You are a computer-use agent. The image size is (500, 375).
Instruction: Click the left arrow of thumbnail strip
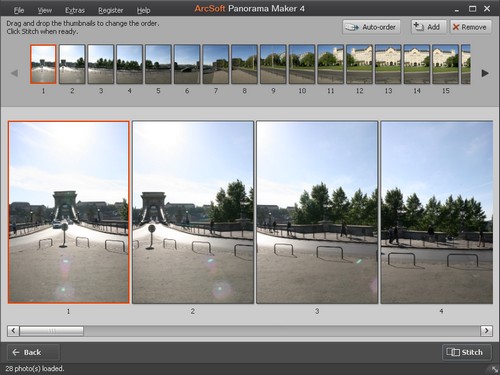pyautogui.click(x=14, y=73)
